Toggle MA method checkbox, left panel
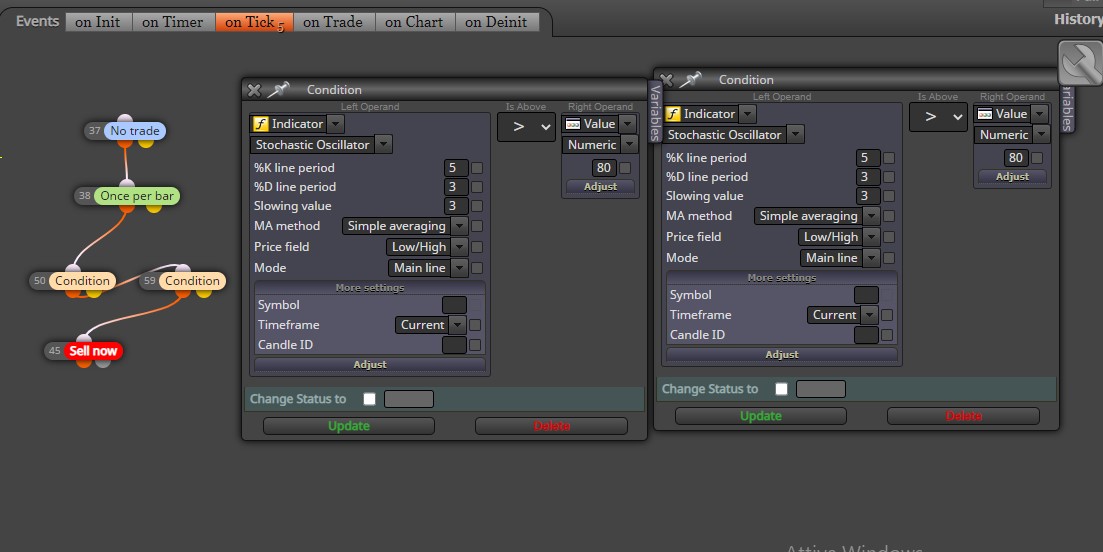 477,226
